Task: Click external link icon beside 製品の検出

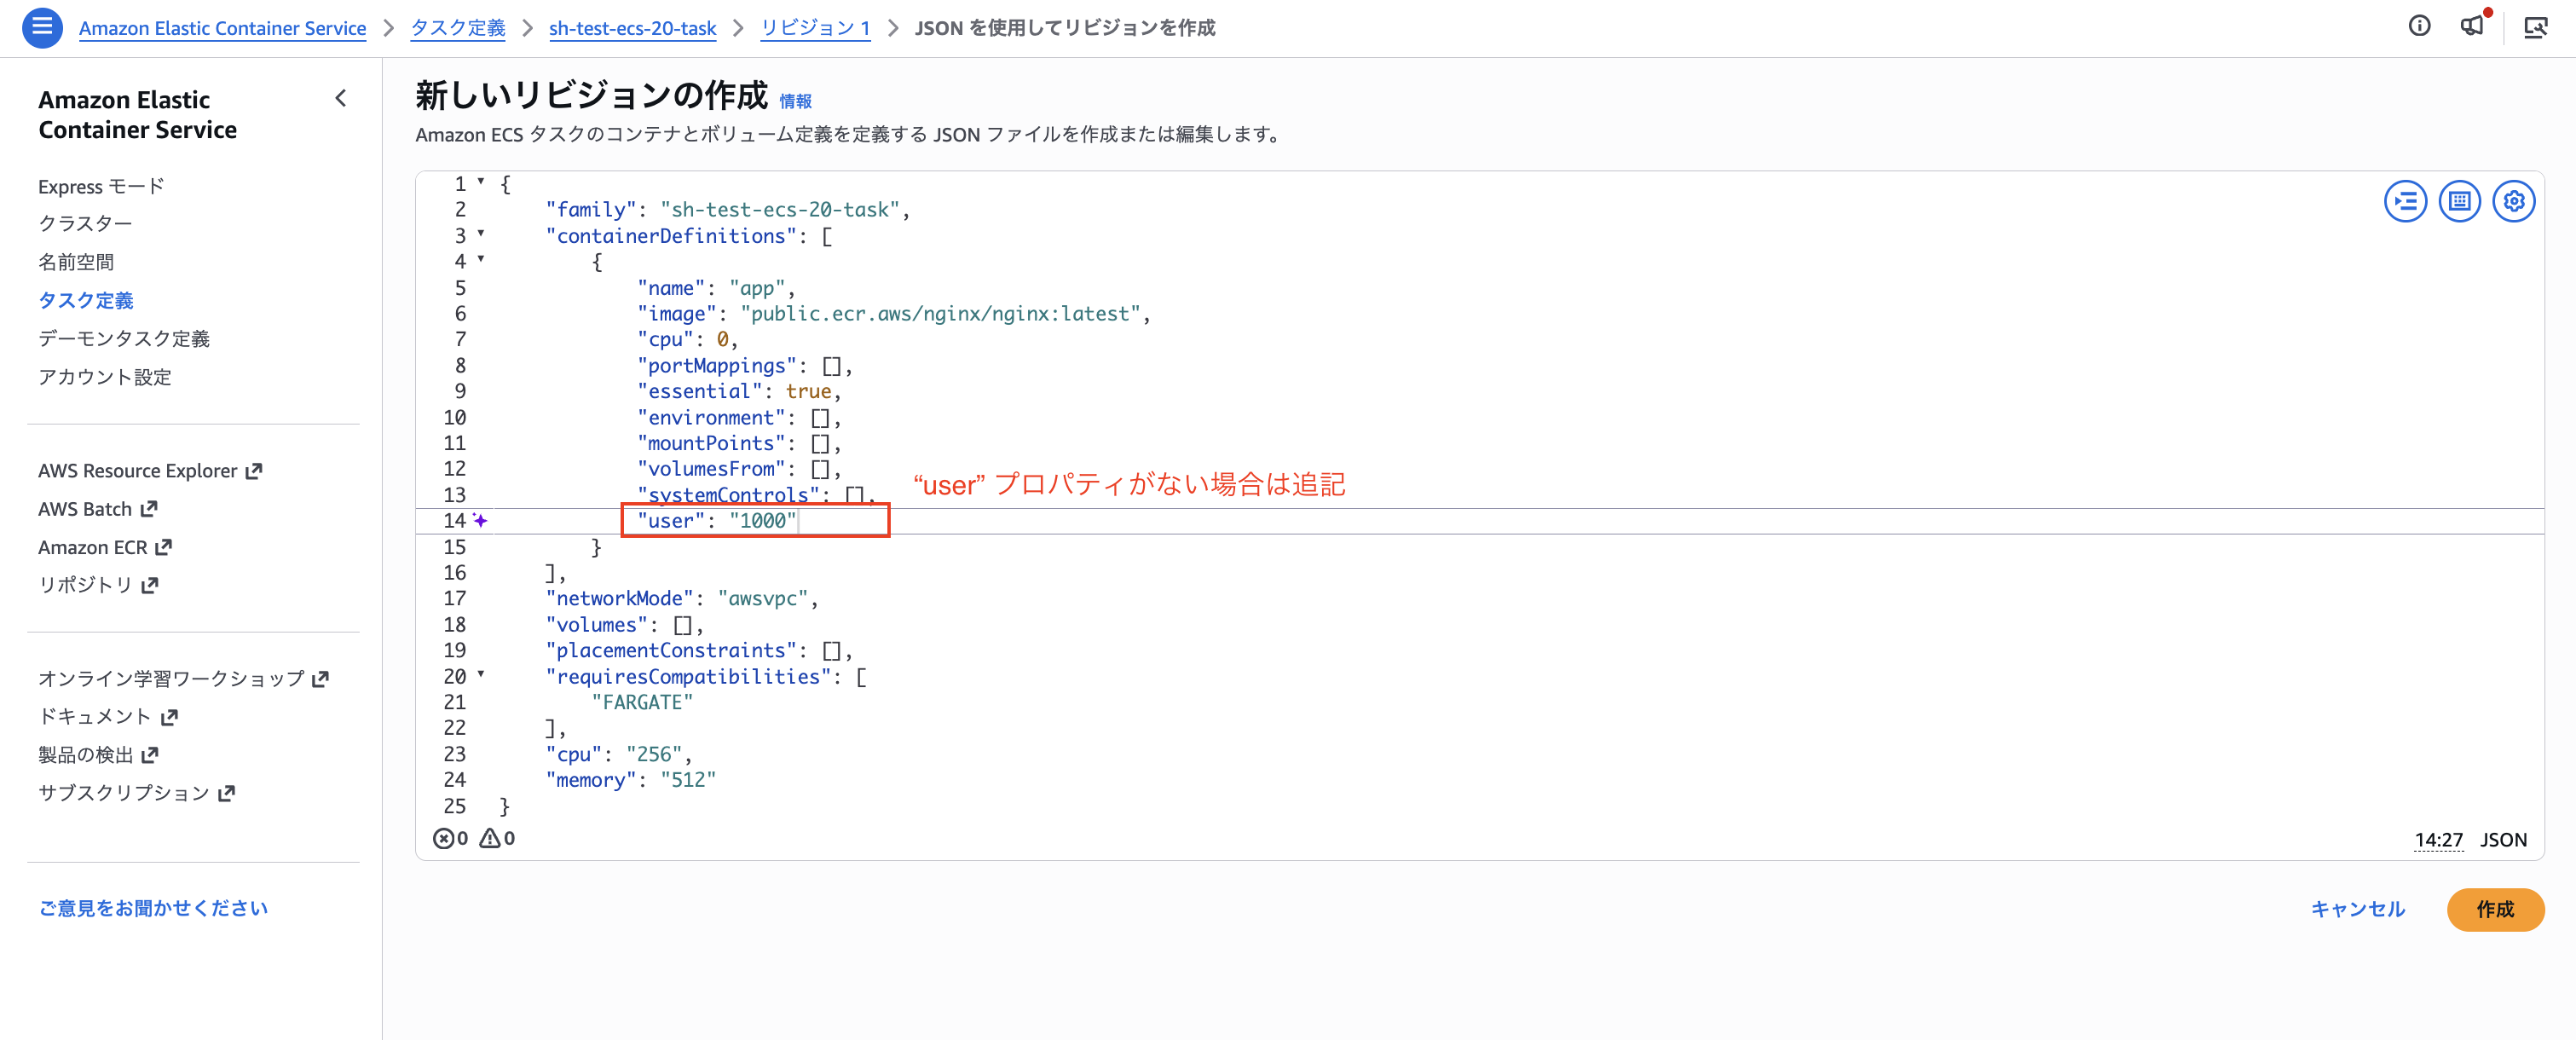Action: click(x=150, y=755)
